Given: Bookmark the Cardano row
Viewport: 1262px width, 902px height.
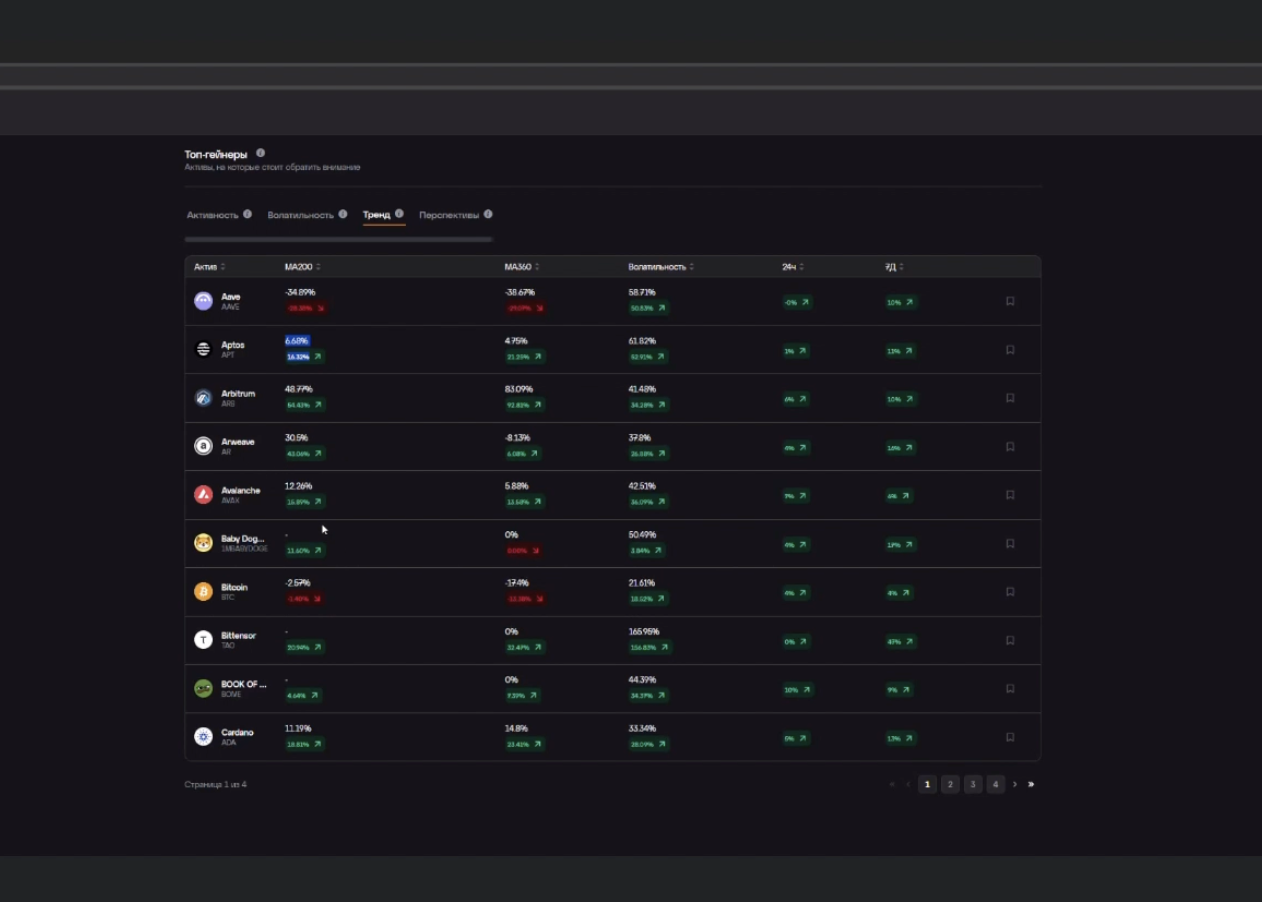Looking at the screenshot, I should pos(1010,737).
